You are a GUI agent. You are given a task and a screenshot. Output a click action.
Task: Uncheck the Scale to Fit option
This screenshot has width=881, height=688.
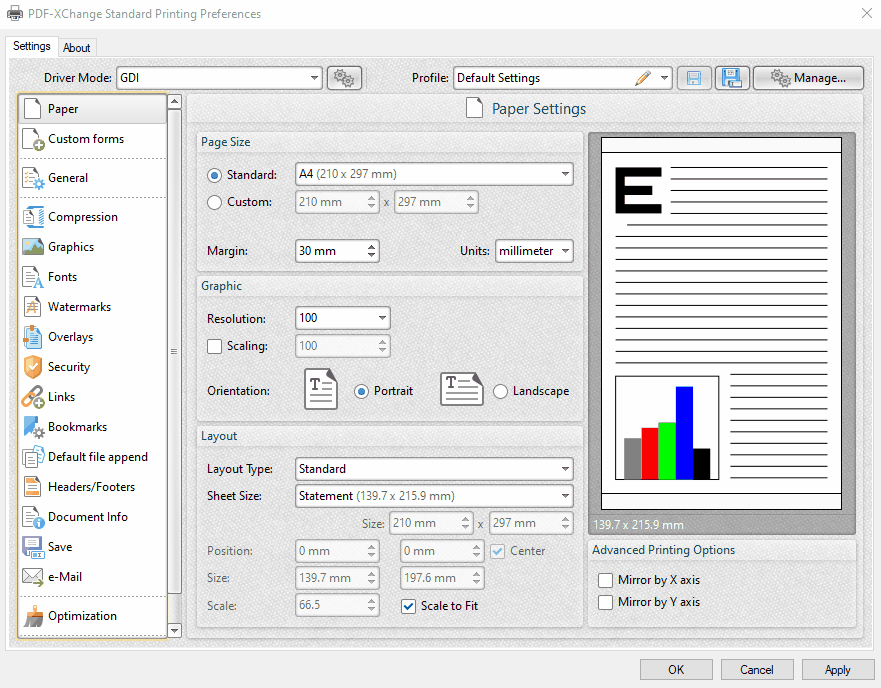click(x=408, y=606)
